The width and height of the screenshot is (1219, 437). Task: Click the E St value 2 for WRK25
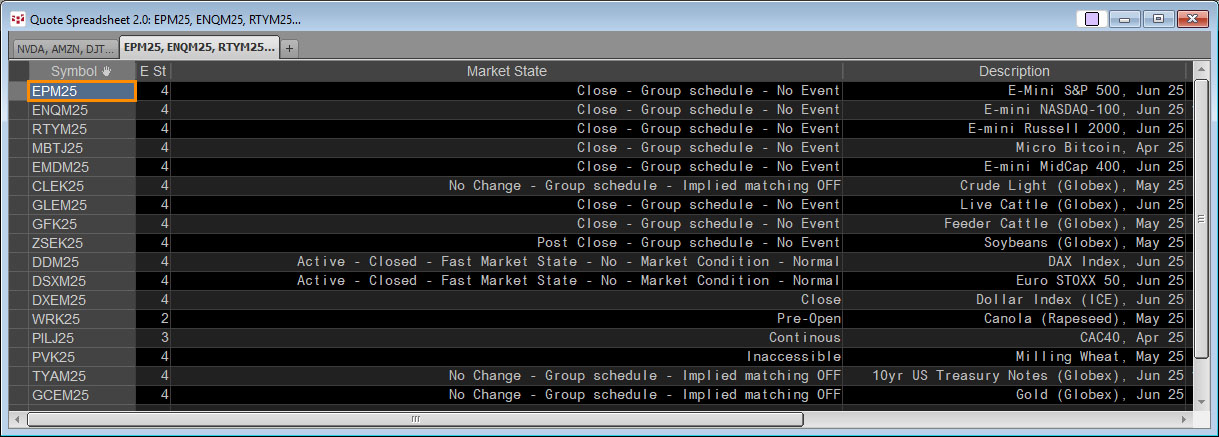(x=164, y=319)
